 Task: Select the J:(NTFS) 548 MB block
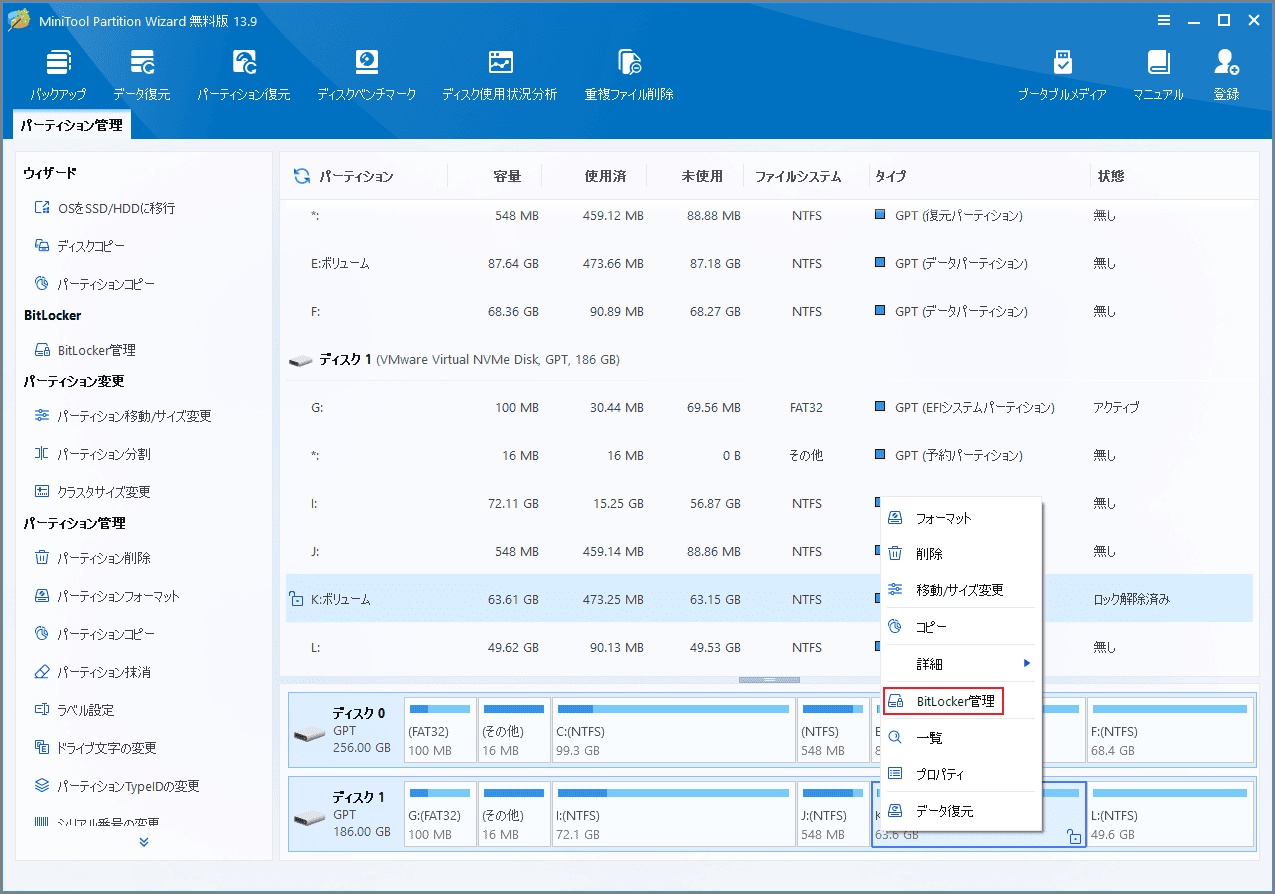point(833,815)
